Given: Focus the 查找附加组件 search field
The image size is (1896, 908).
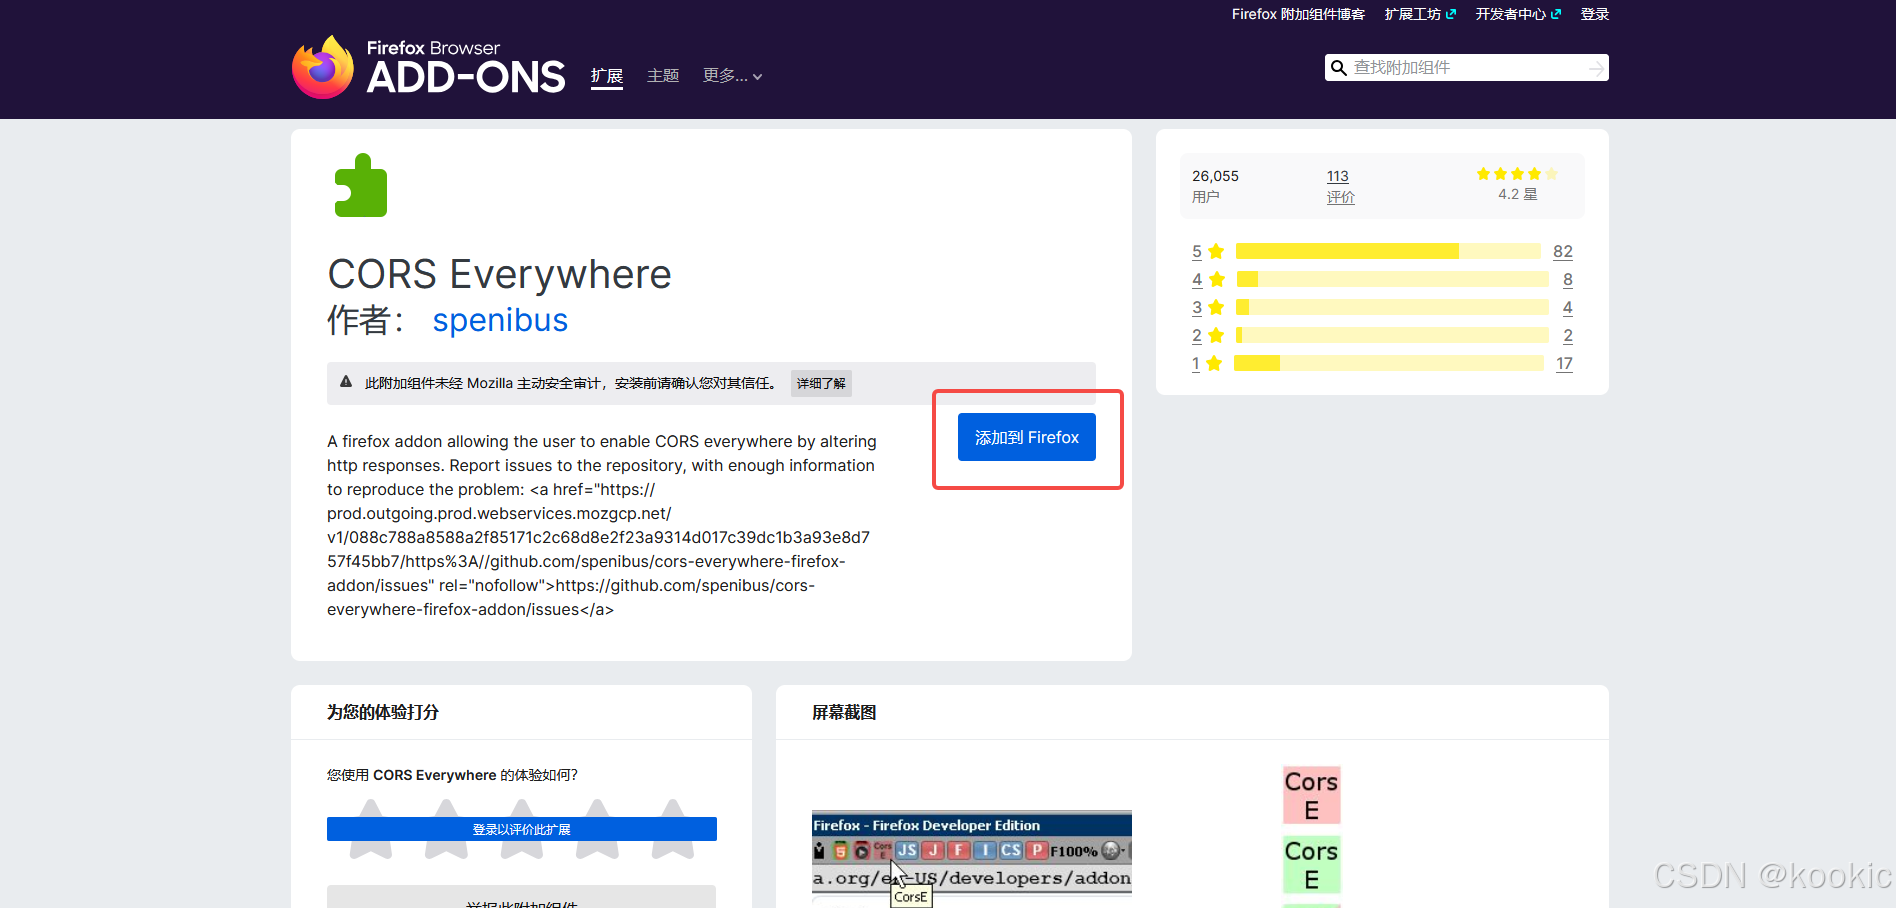Looking at the screenshot, I should pyautogui.click(x=1467, y=68).
